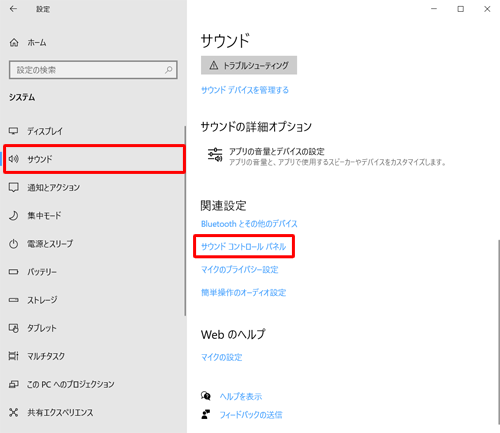Click the 共有エクスペリエンス icon

[x=13, y=412]
